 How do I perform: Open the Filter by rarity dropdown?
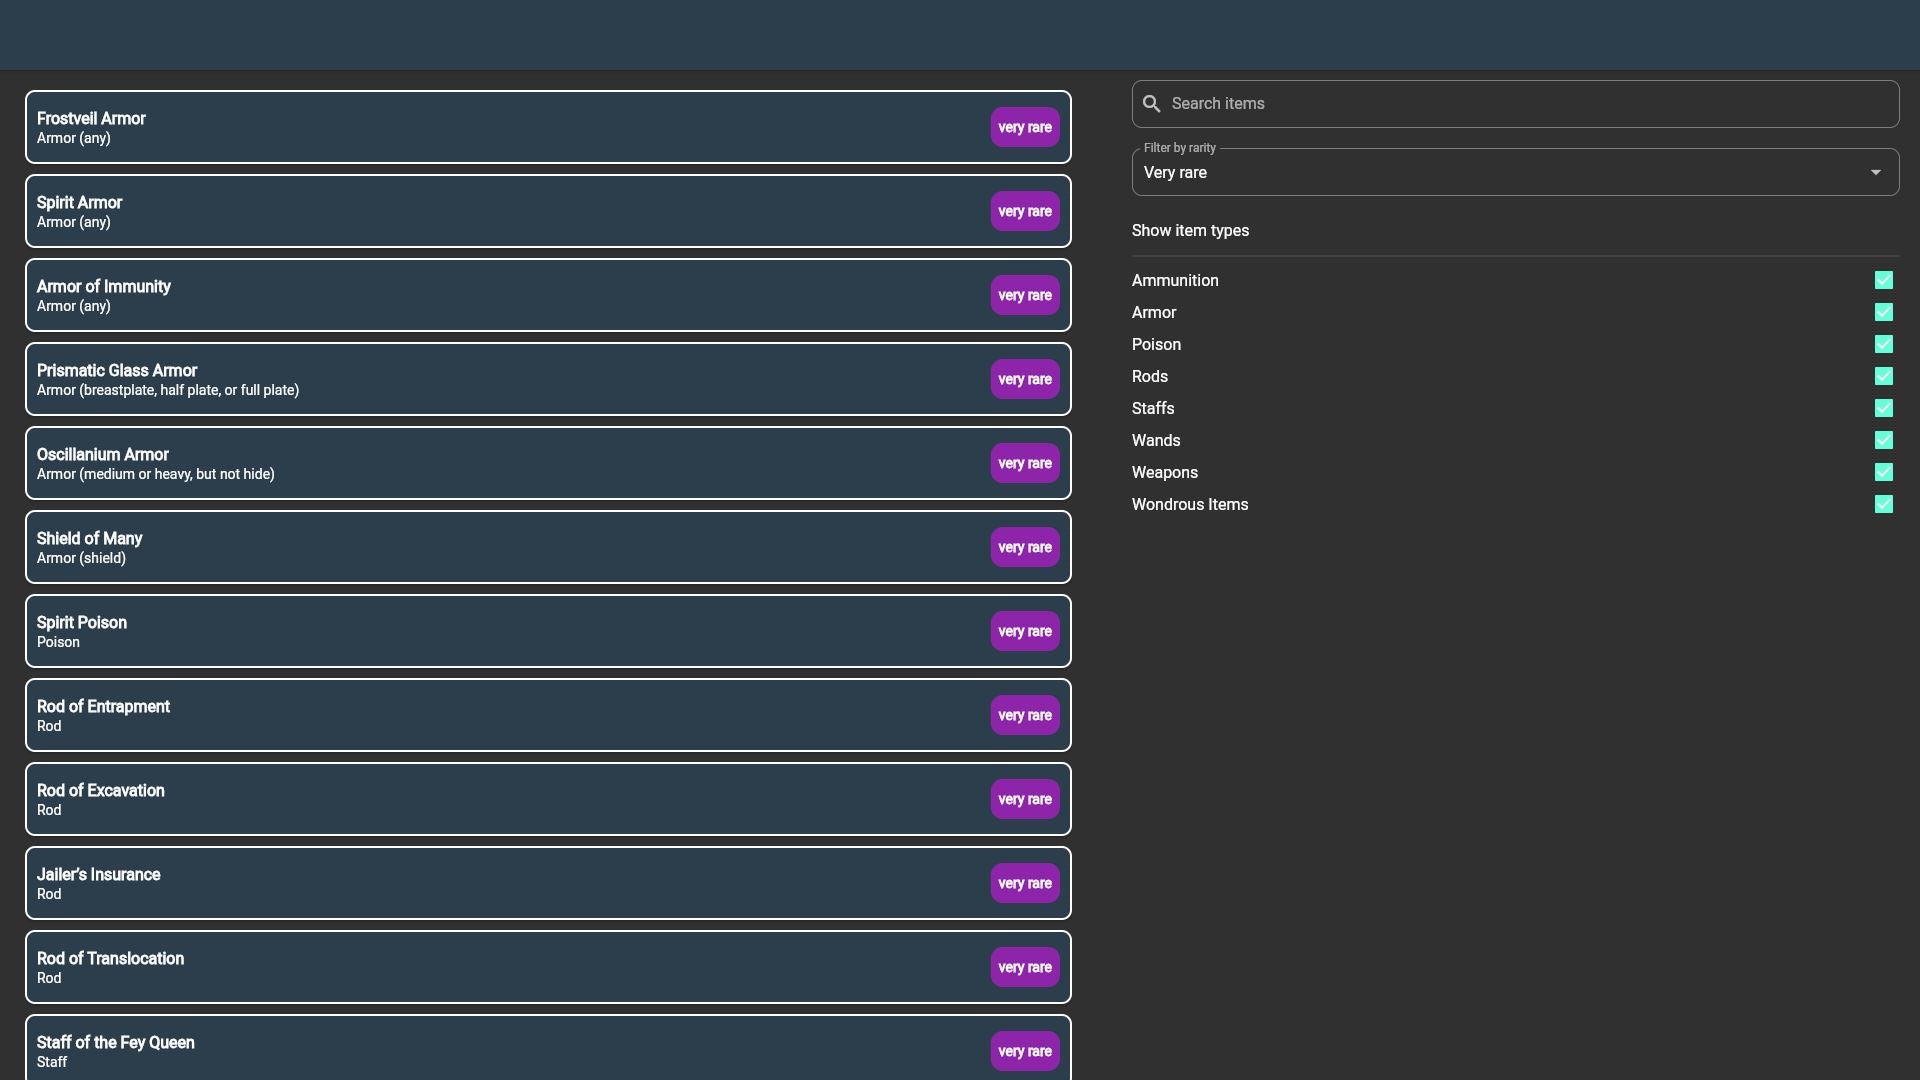(x=1500, y=173)
